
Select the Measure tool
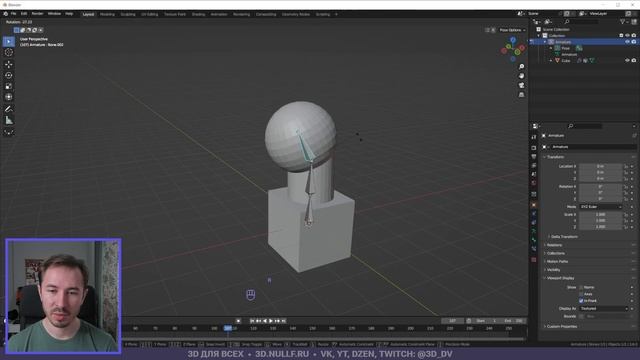(x=9, y=120)
